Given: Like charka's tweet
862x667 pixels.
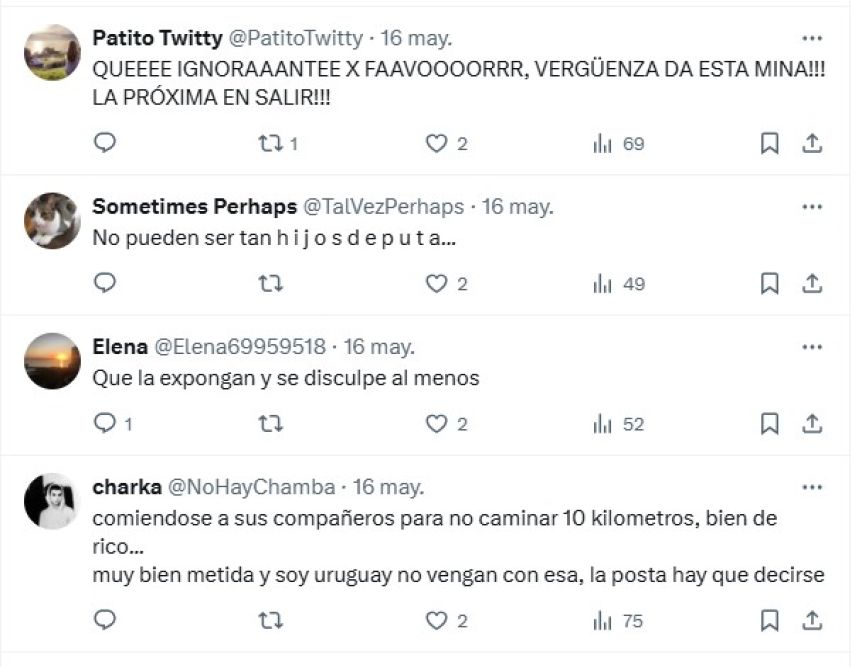Looking at the screenshot, I should (x=436, y=621).
